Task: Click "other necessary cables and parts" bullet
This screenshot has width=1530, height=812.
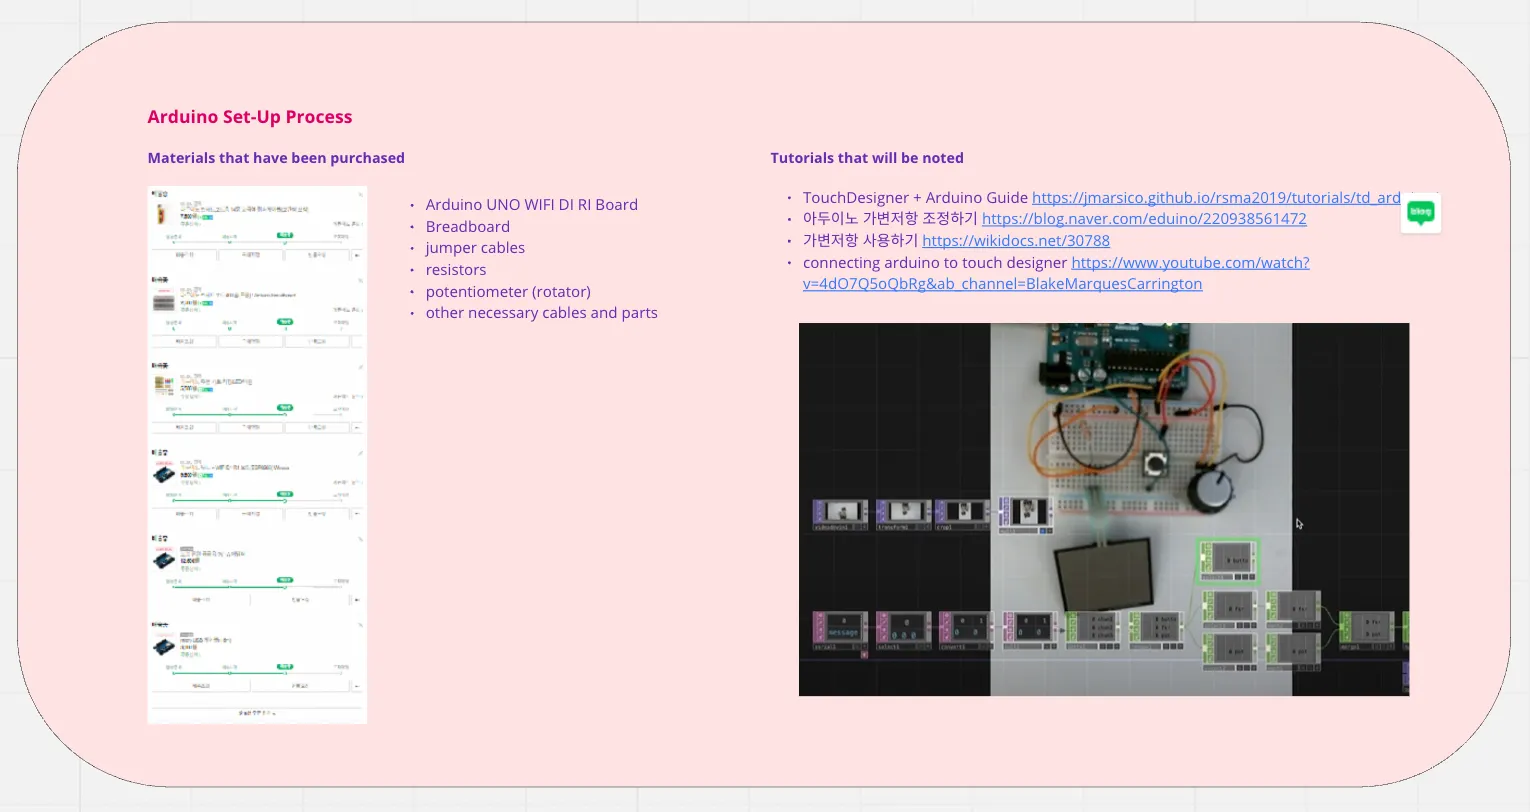Action: click(x=542, y=313)
